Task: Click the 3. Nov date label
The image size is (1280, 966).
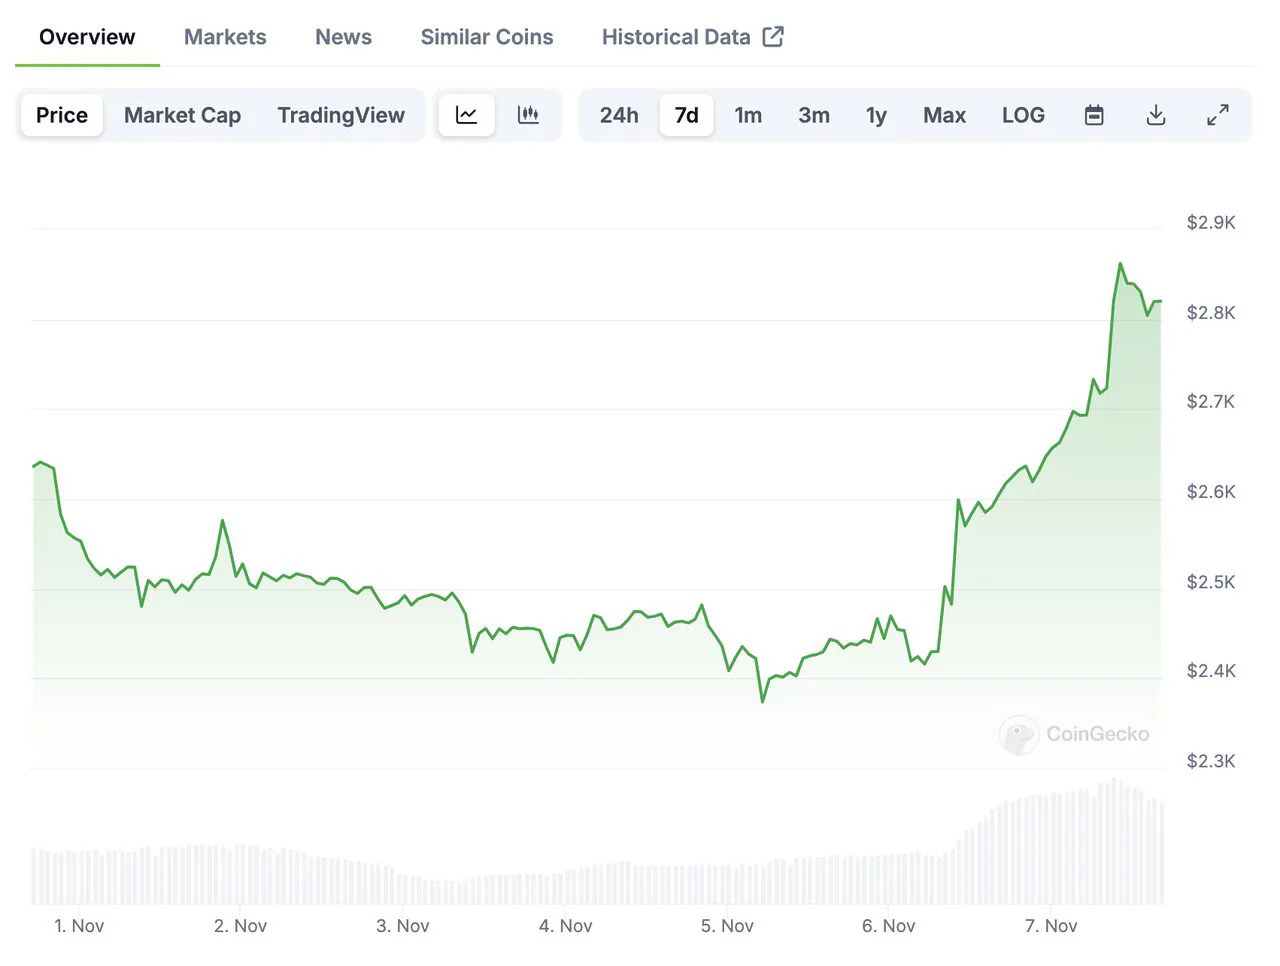Action: 403,926
